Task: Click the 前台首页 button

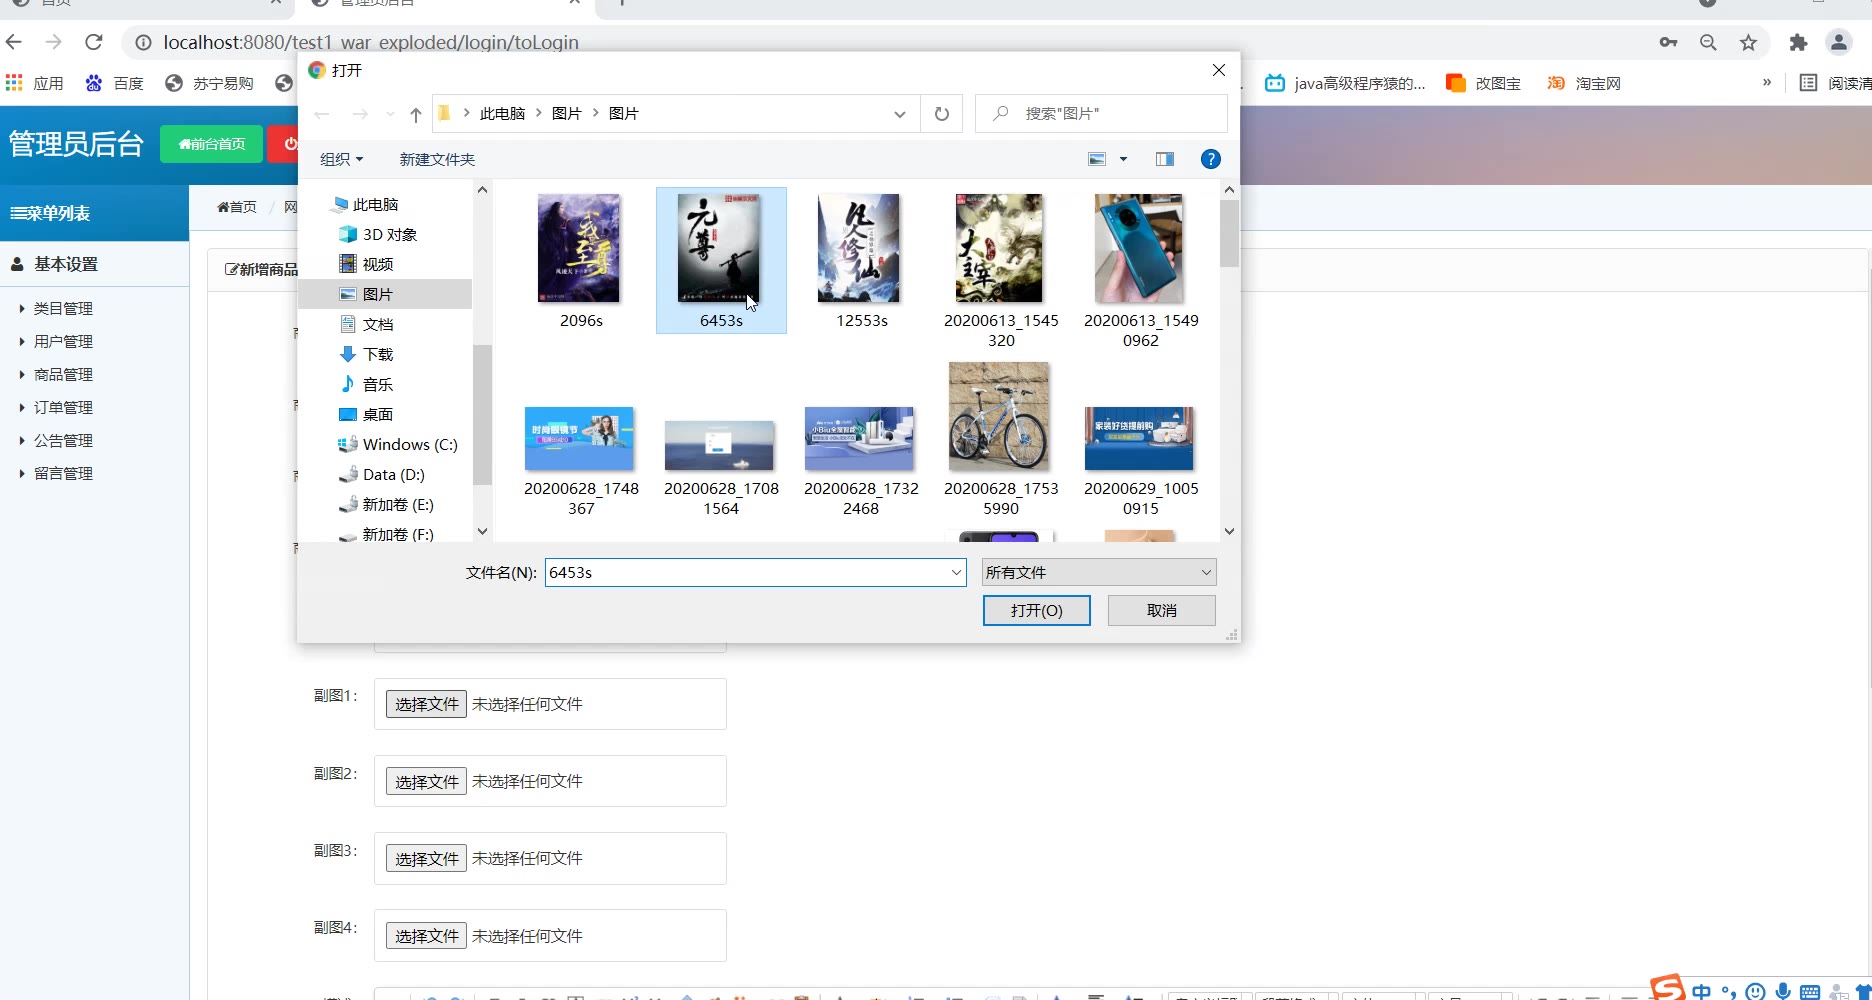Action: pos(212,144)
